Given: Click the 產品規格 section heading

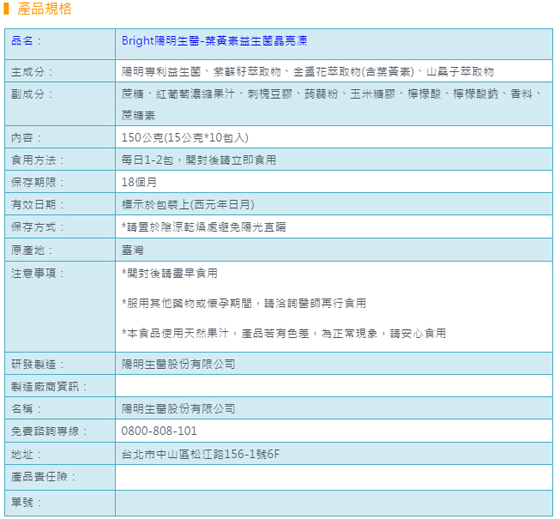Looking at the screenshot, I should pyautogui.click(x=44, y=9).
